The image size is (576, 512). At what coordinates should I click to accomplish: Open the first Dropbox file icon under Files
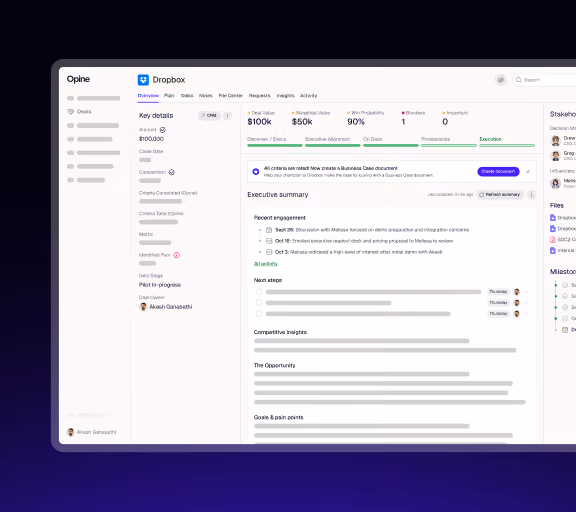[552, 217]
